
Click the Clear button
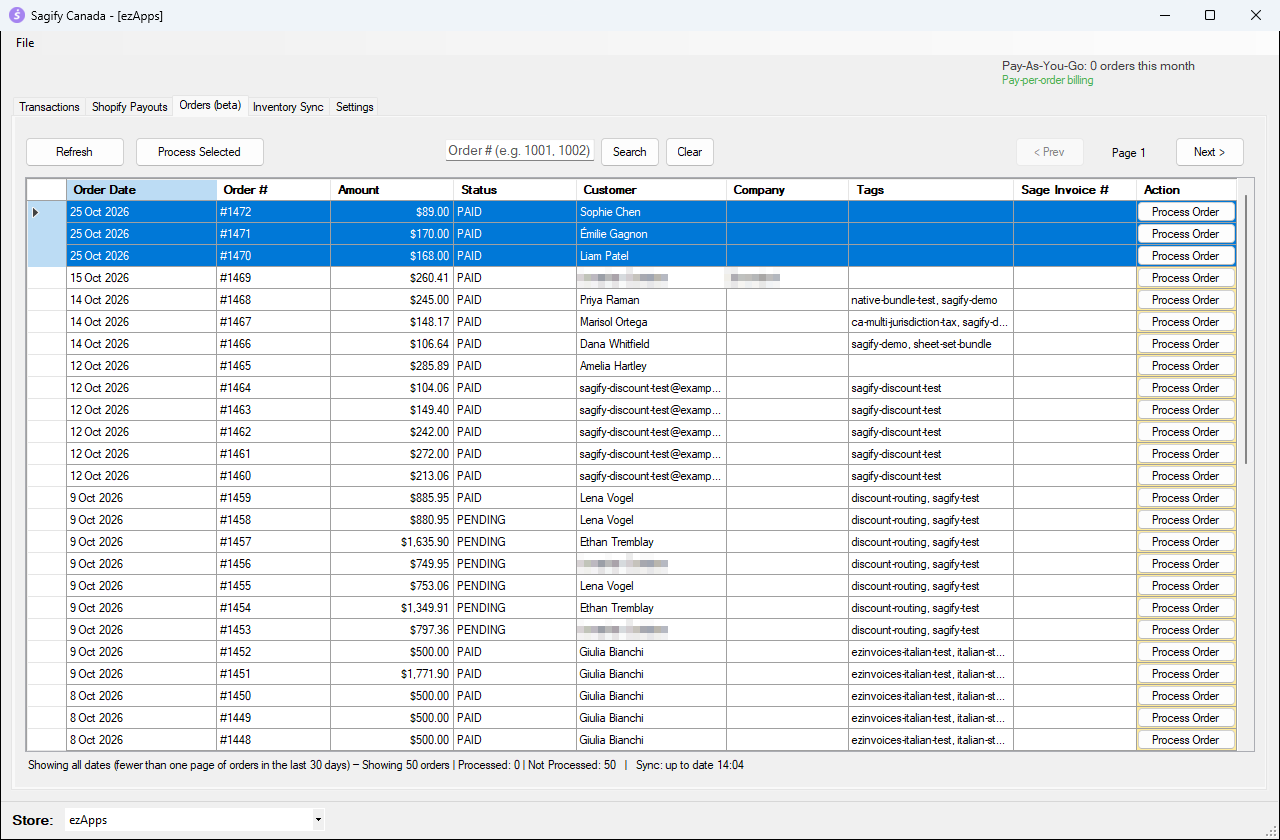click(690, 152)
